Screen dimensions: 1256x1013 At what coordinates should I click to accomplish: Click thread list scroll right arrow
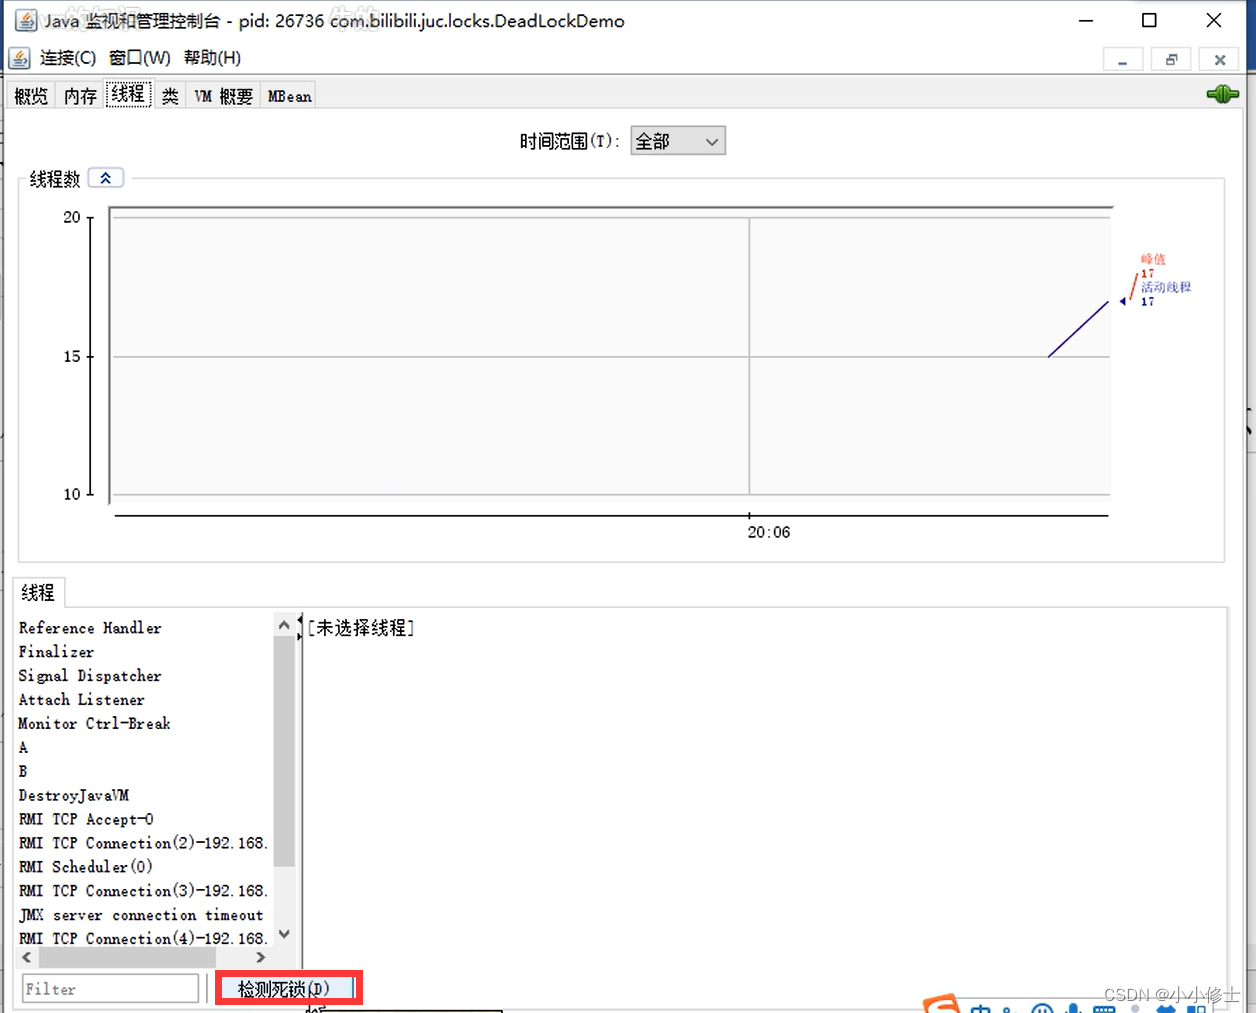coord(261,957)
